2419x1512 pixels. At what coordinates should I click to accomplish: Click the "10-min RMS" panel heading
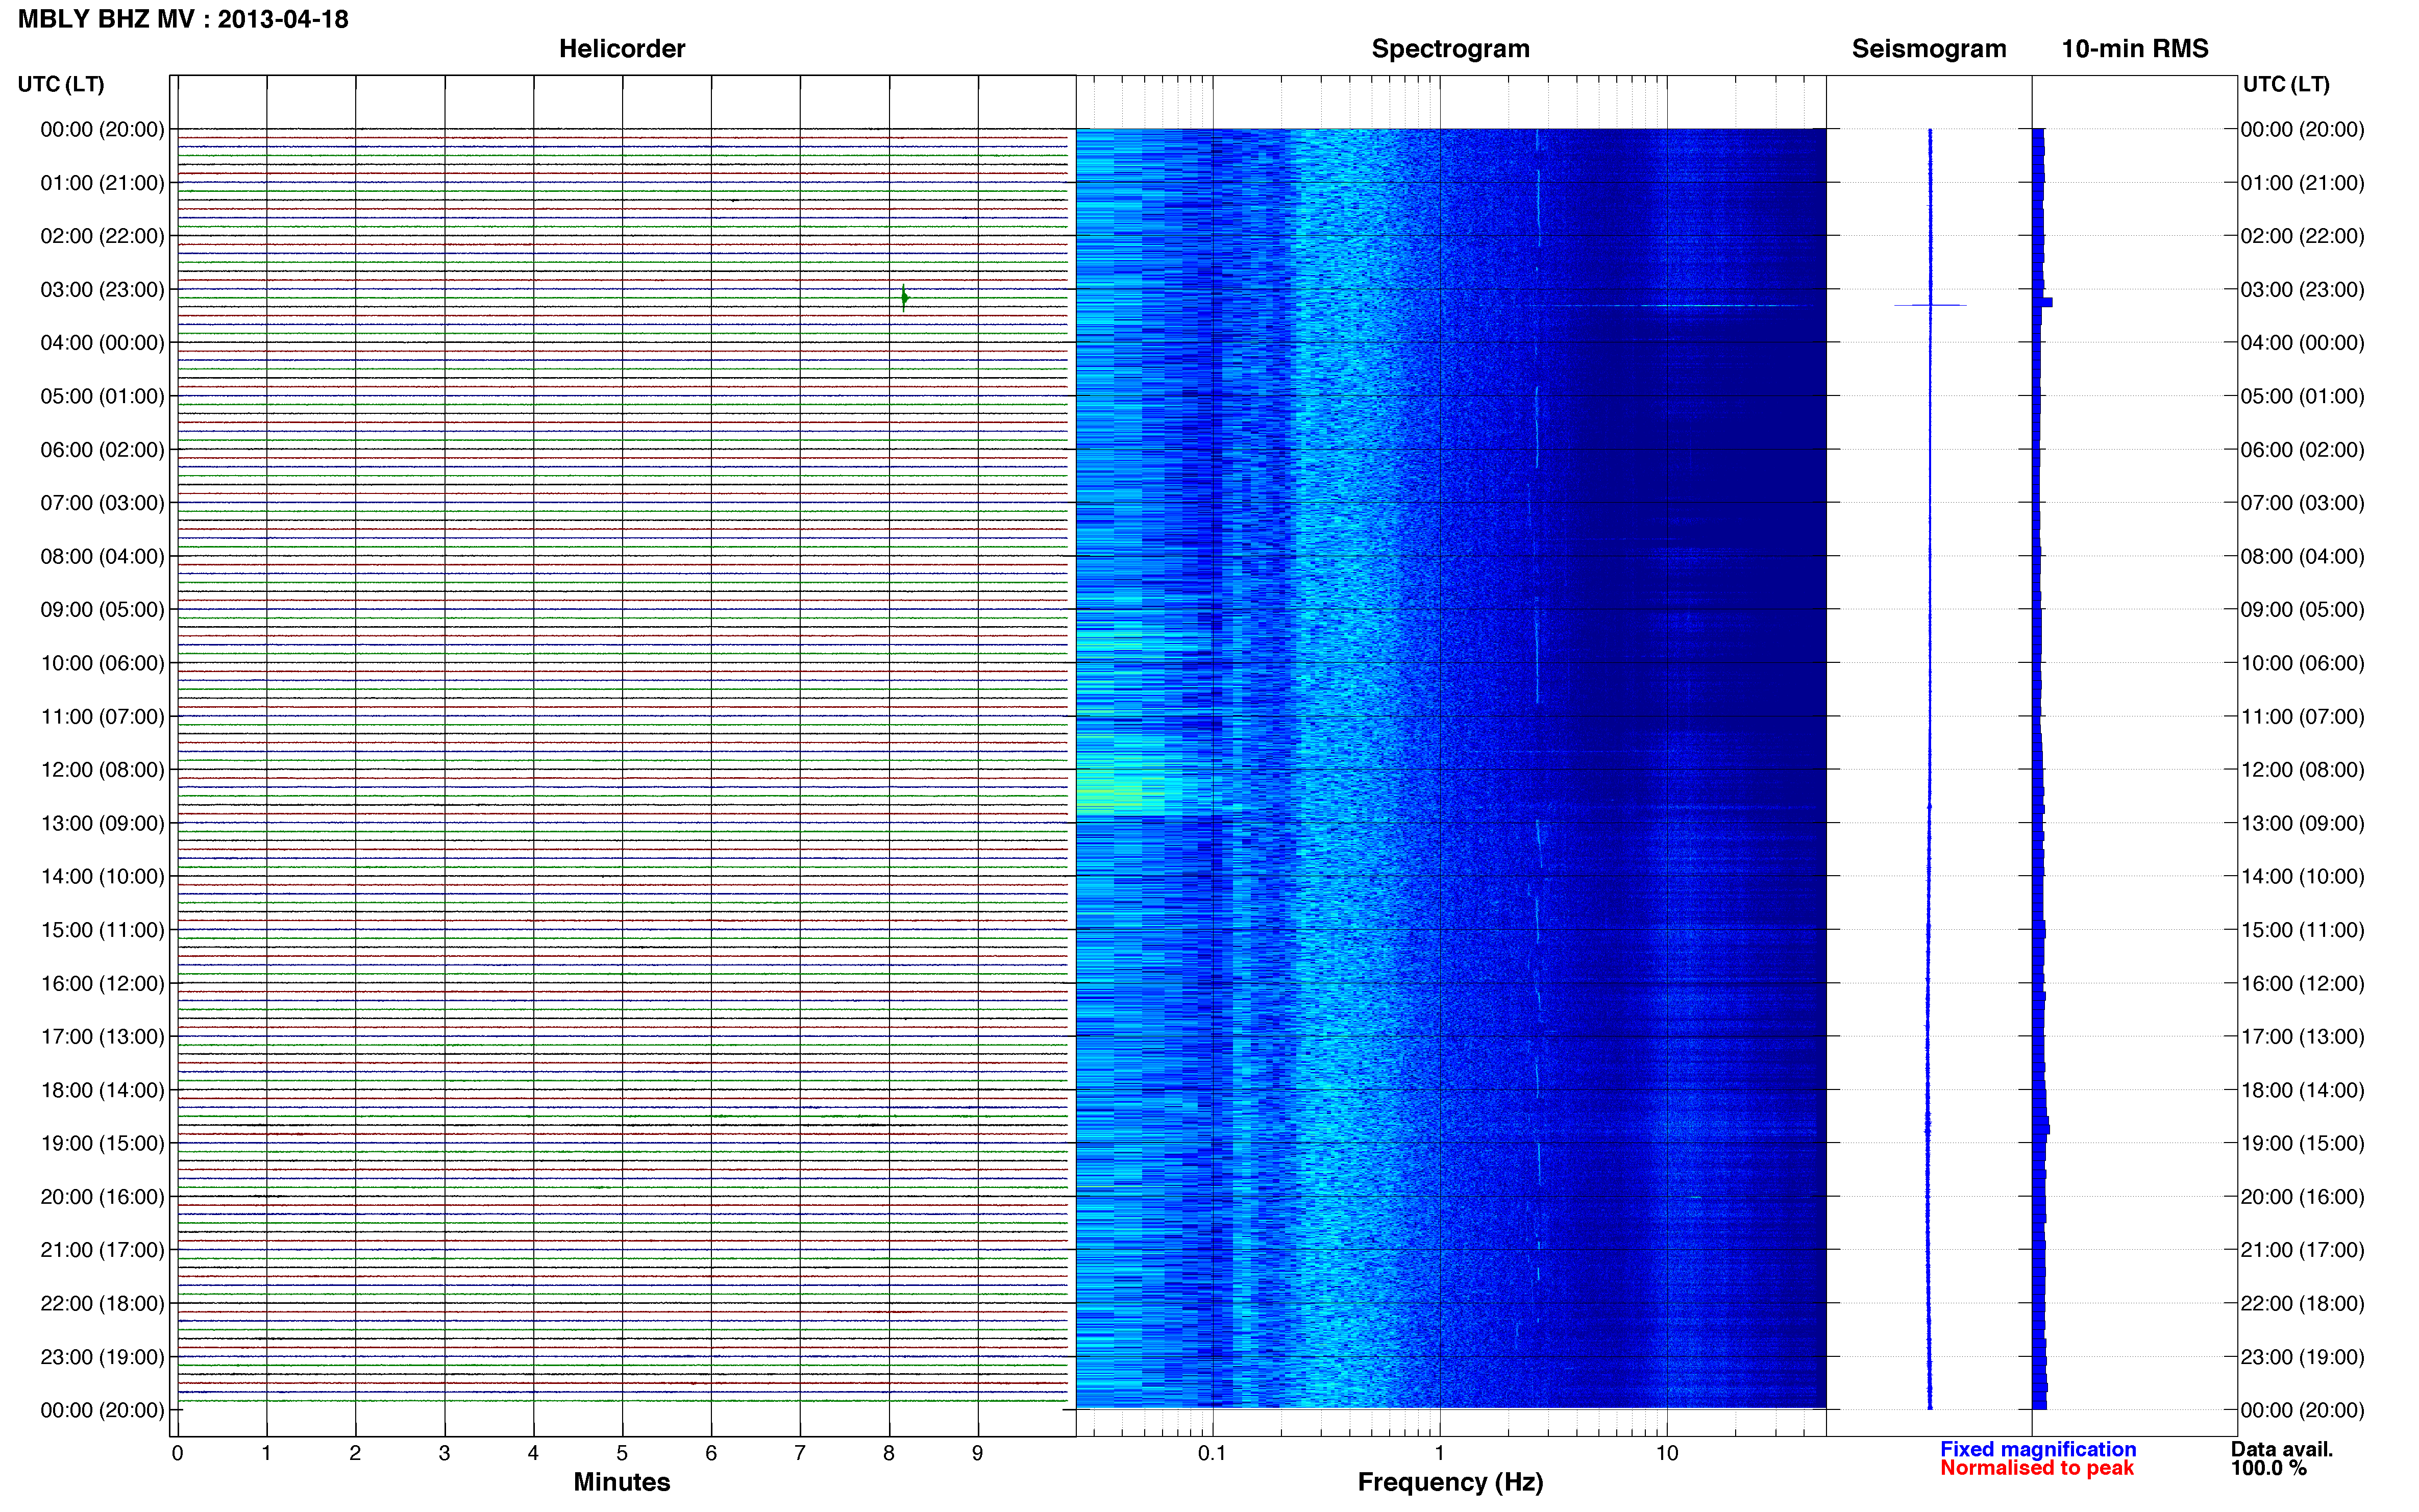2135,48
